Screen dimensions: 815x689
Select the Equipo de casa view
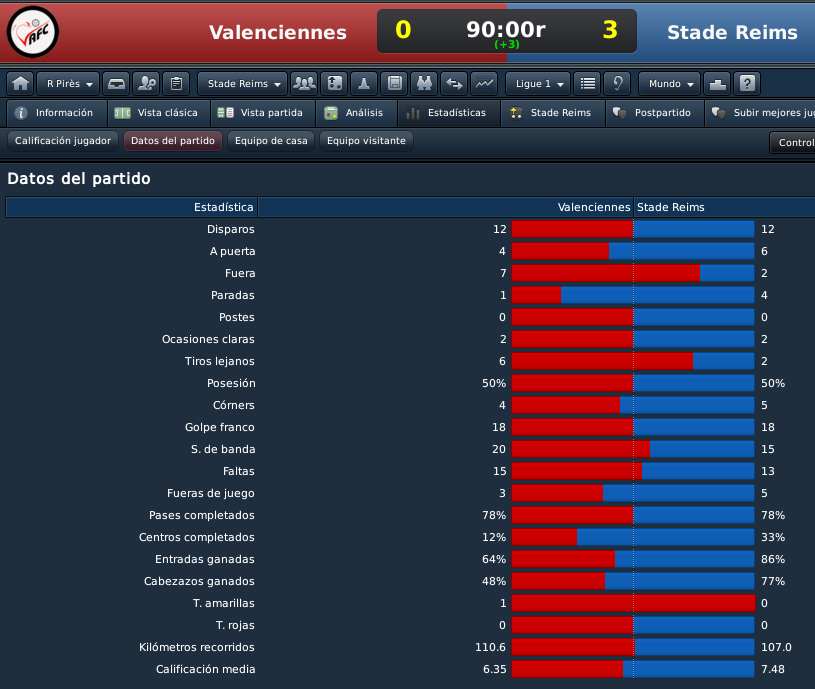pyautogui.click(x=271, y=141)
